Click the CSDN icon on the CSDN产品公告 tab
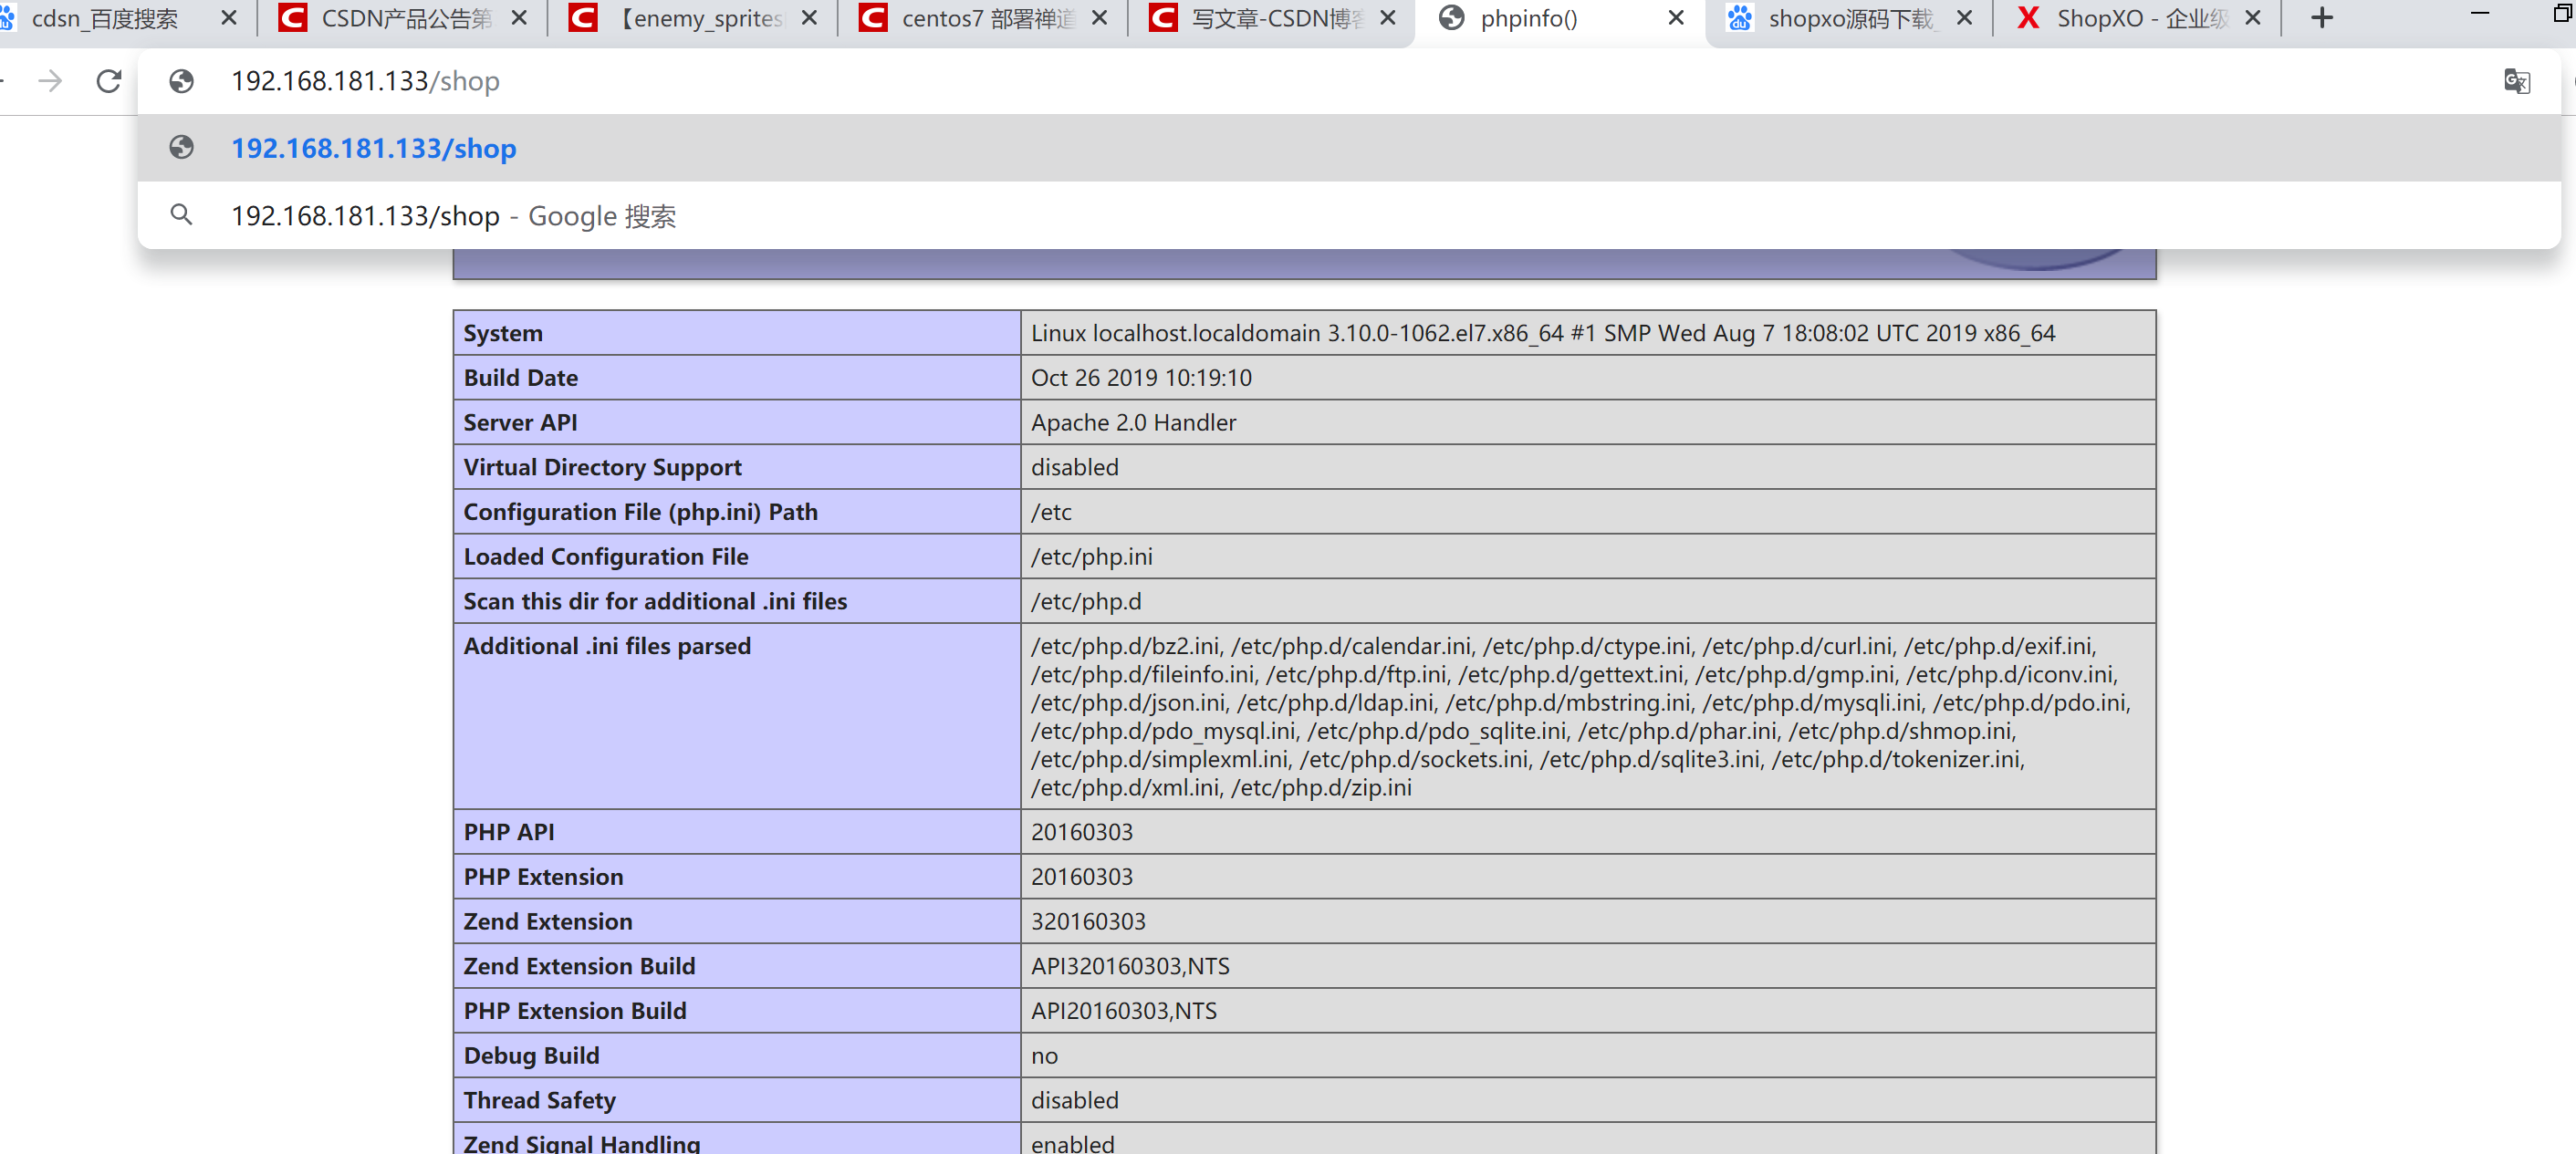The height and width of the screenshot is (1154, 2576). (291, 17)
